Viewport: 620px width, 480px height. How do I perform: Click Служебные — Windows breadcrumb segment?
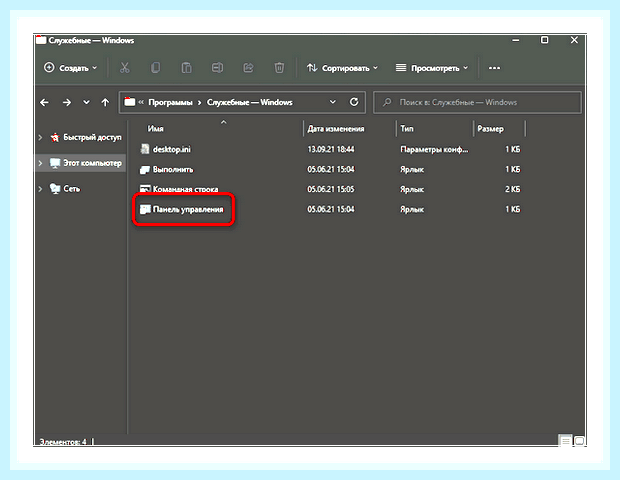pos(250,102)
